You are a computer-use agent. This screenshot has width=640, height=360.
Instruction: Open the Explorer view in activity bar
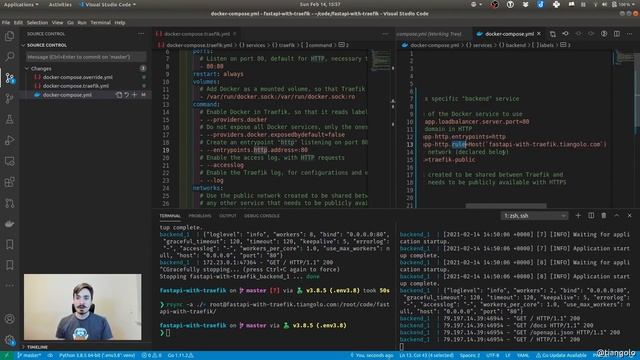pos(9,36)
